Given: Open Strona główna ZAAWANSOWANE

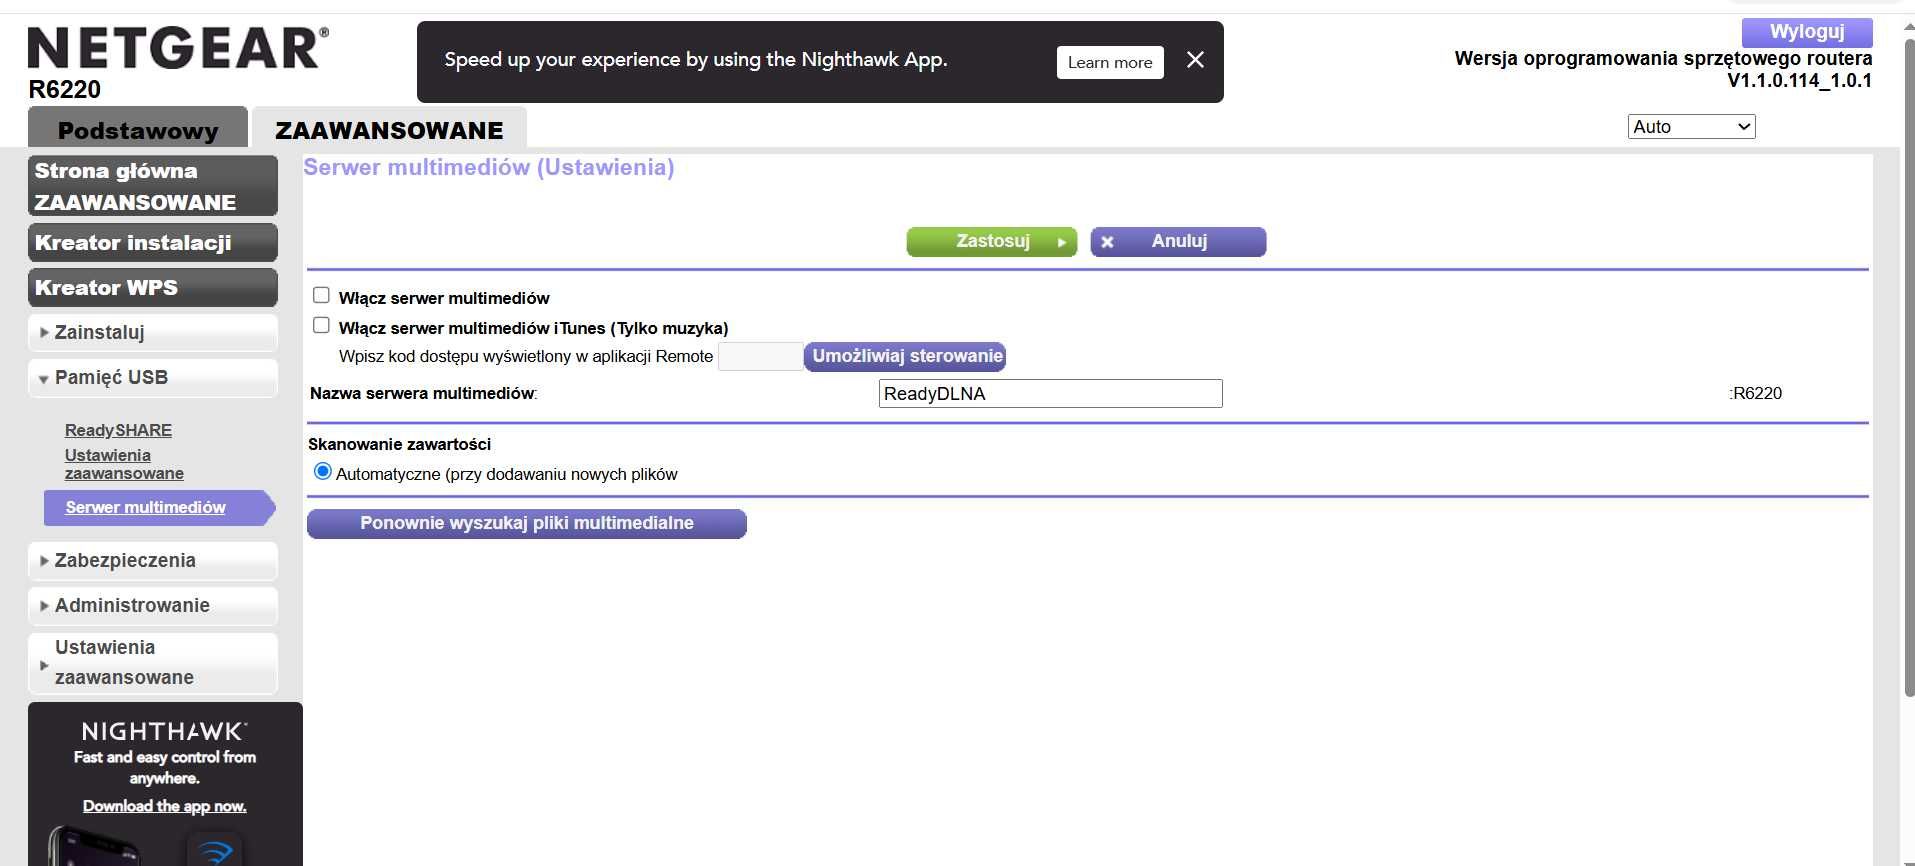Looking at the screenshot, I should tap(153, 186).
